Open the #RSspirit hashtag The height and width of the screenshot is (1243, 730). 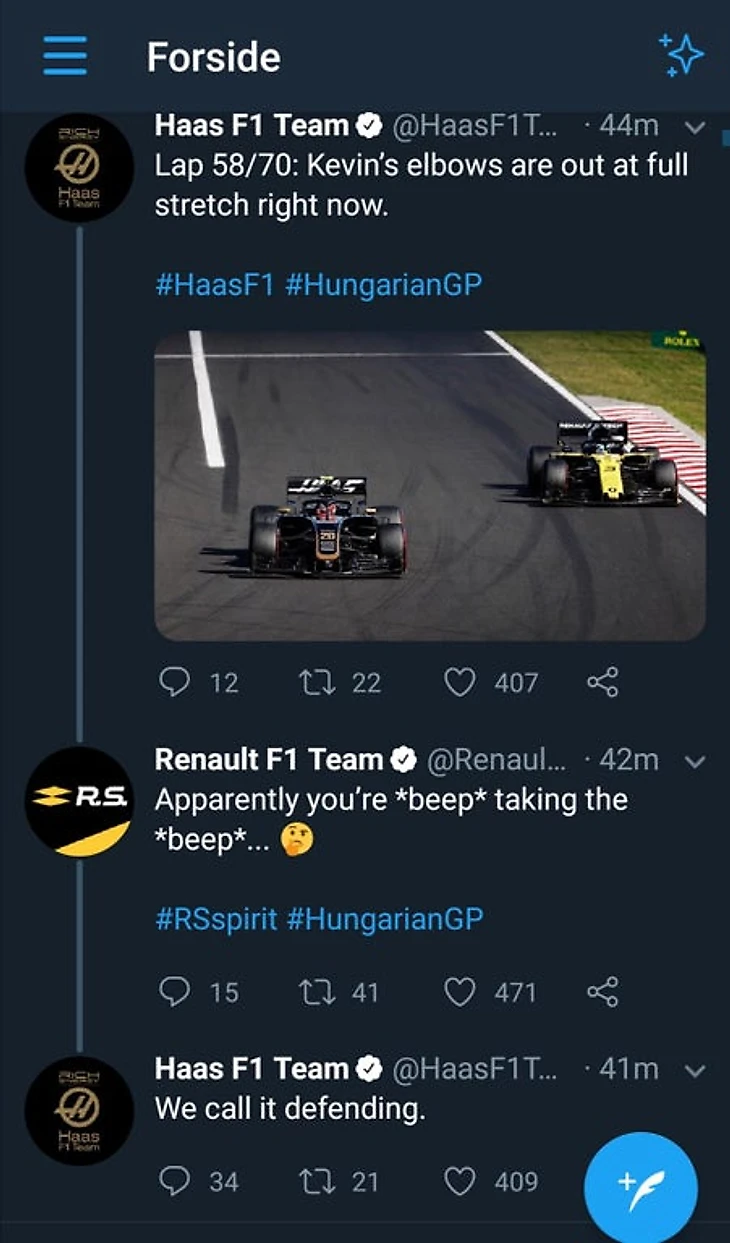click(216, 918)
